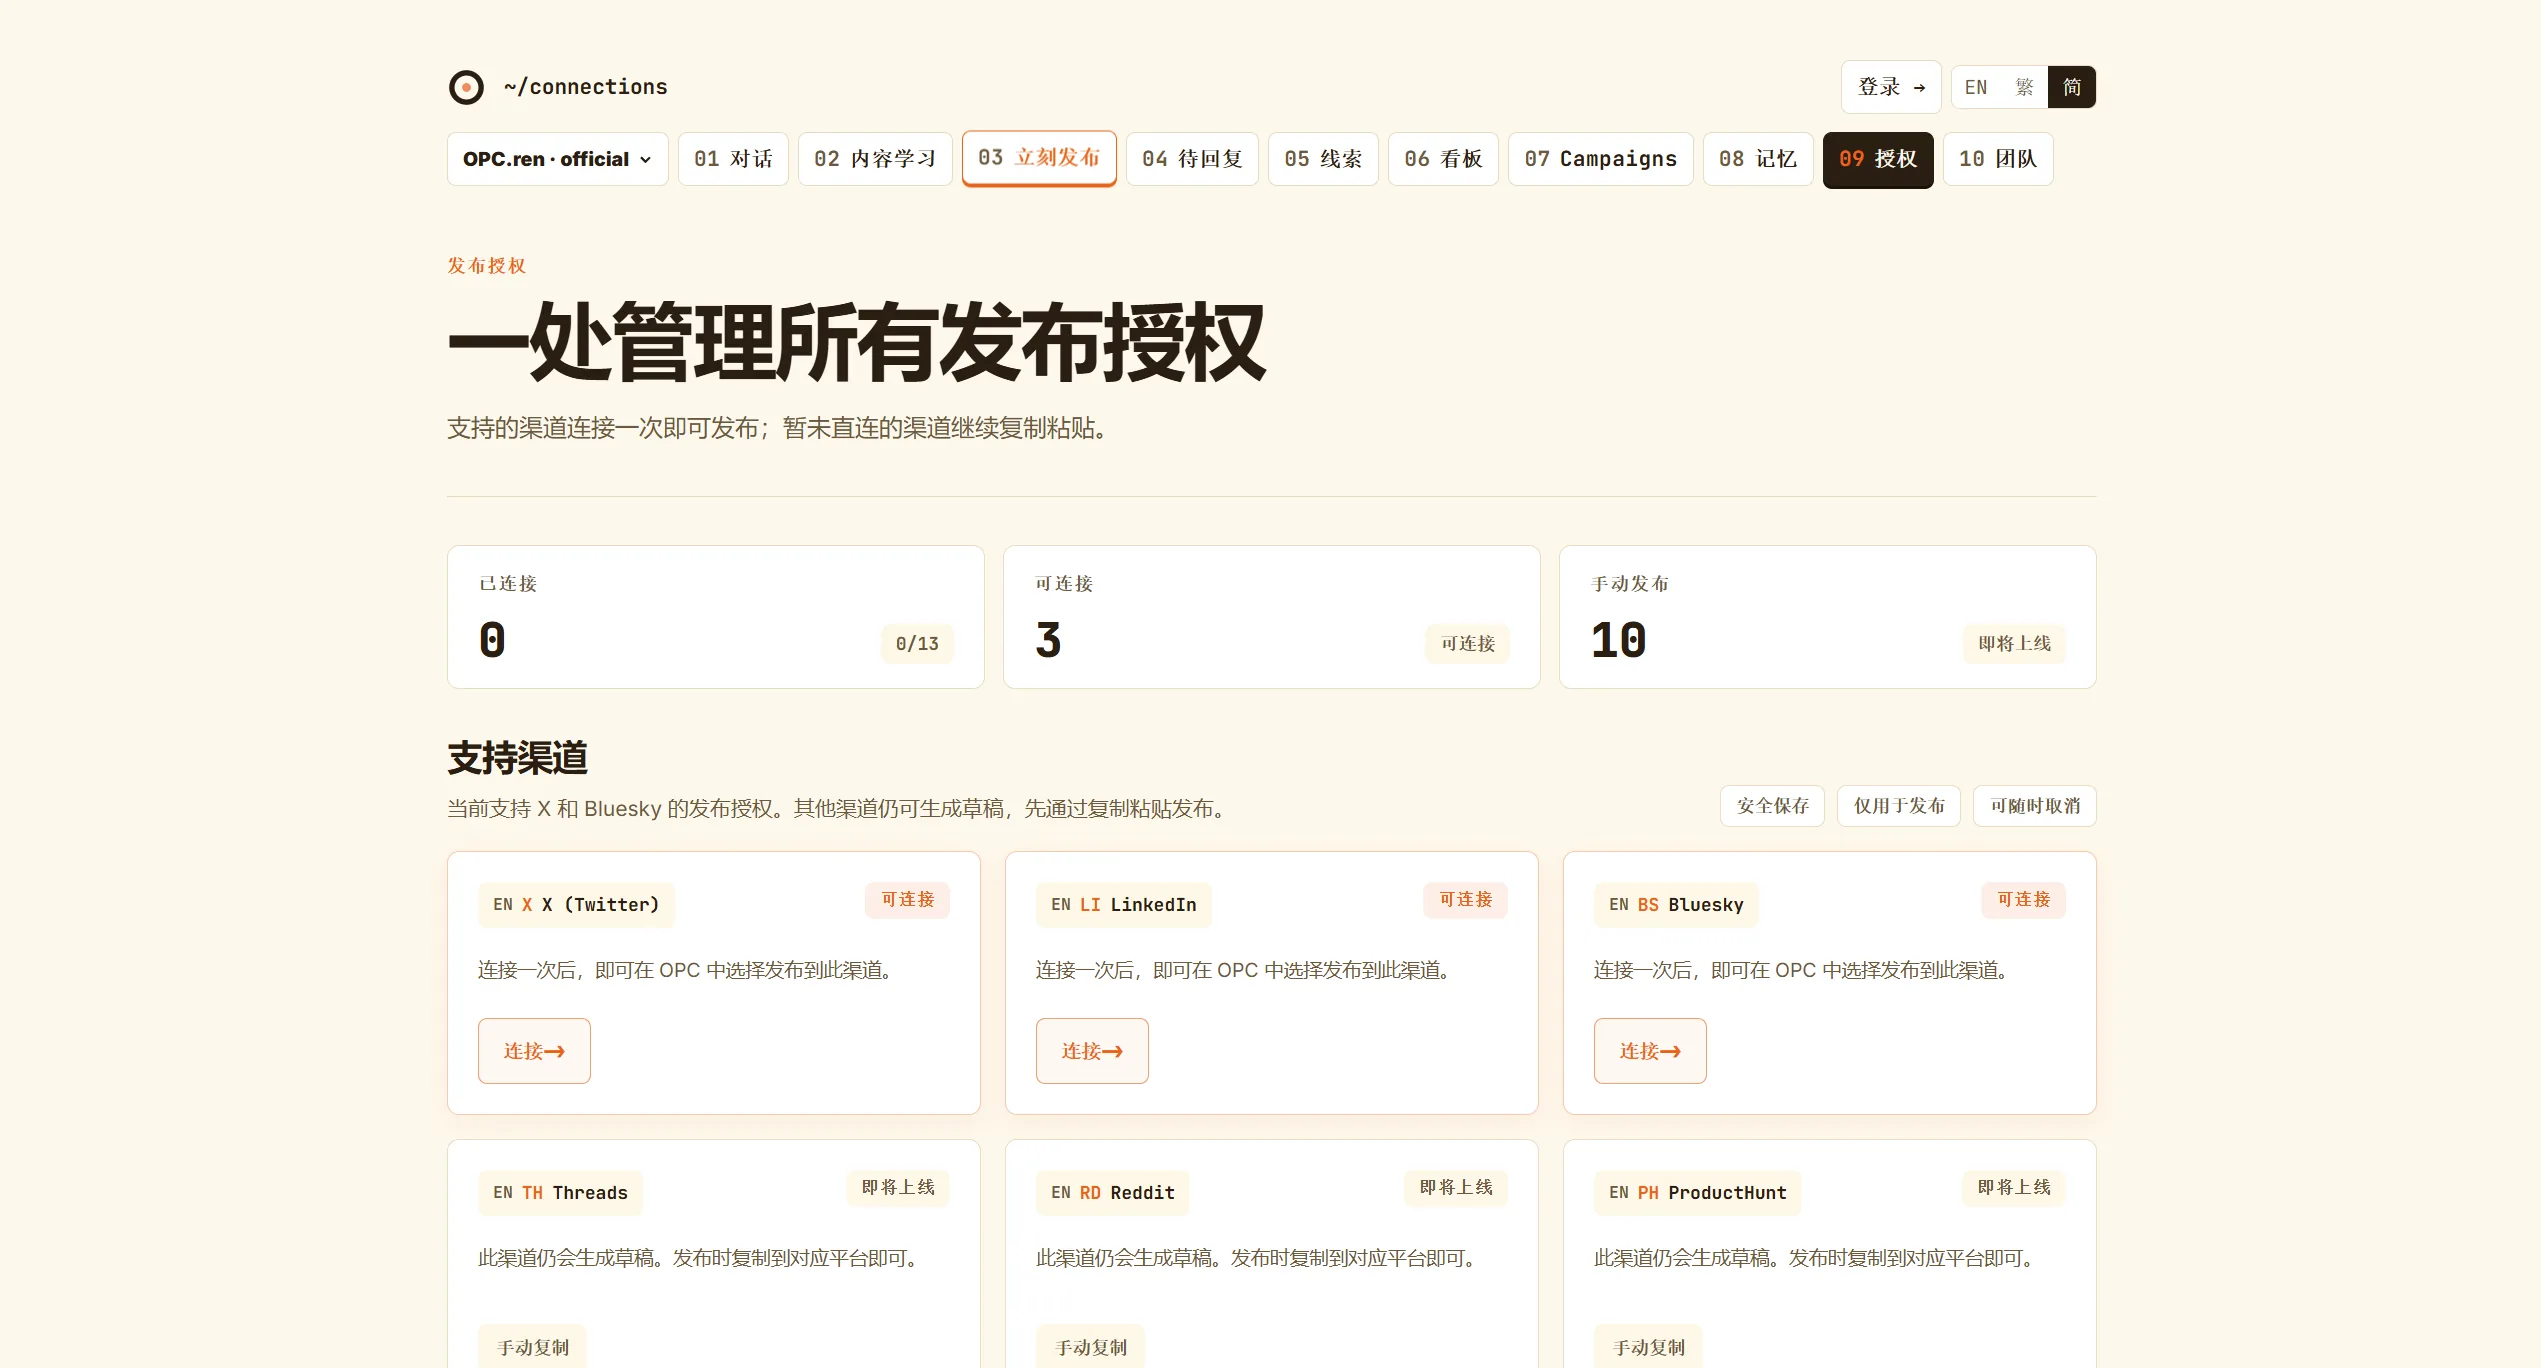Click the 安全保存 tag
2541x1368 pixels.
click(1772, 806)
